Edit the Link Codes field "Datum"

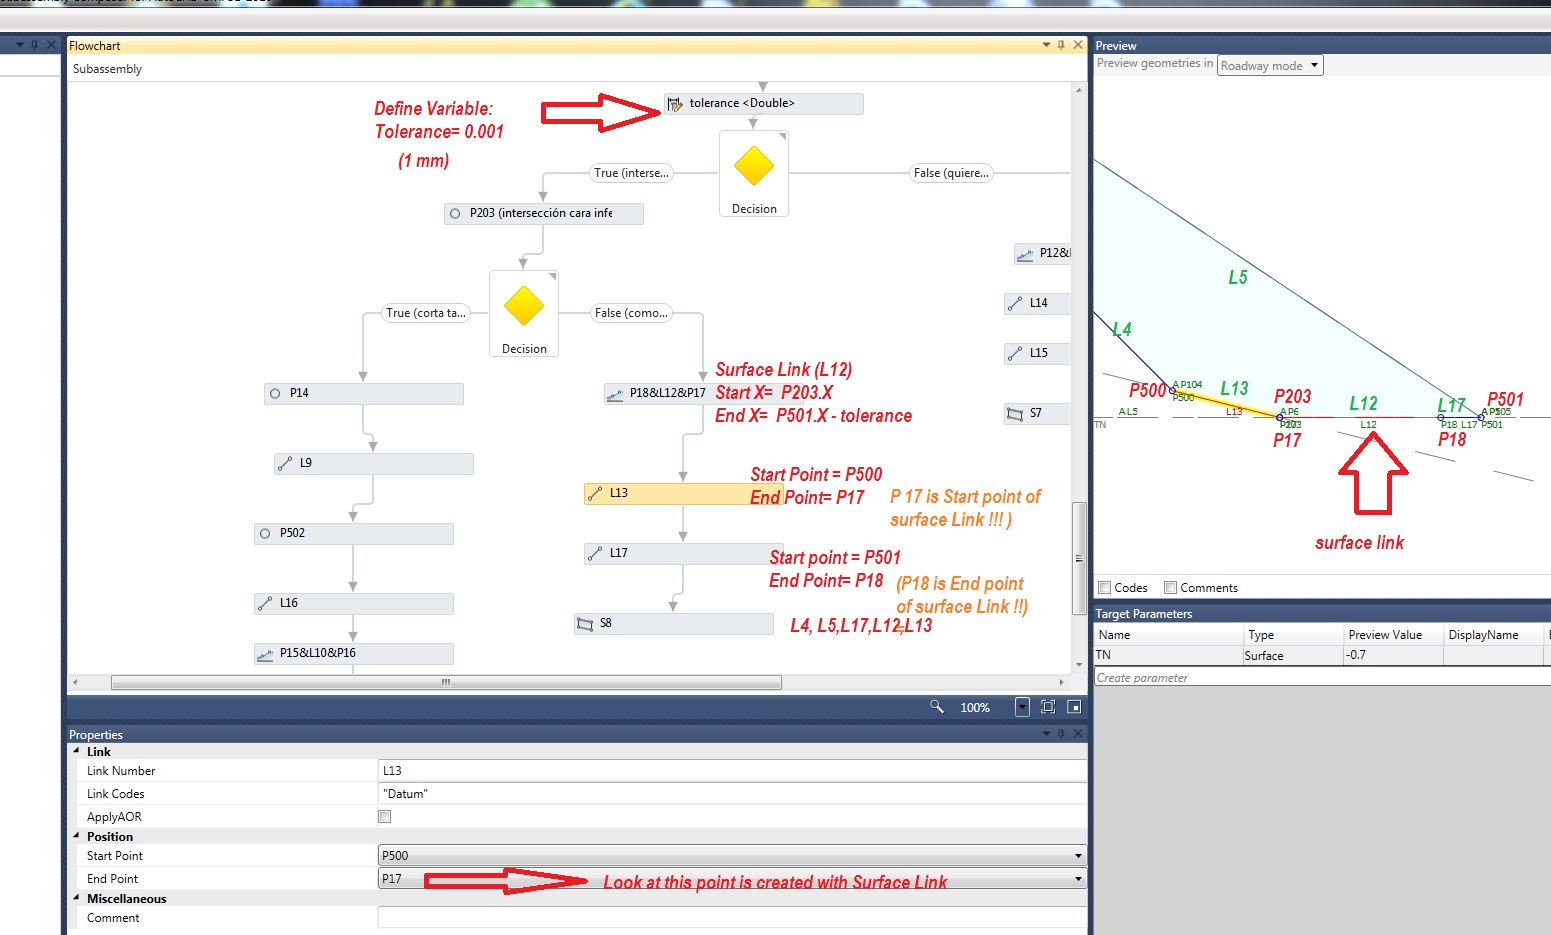click(732, 794)
